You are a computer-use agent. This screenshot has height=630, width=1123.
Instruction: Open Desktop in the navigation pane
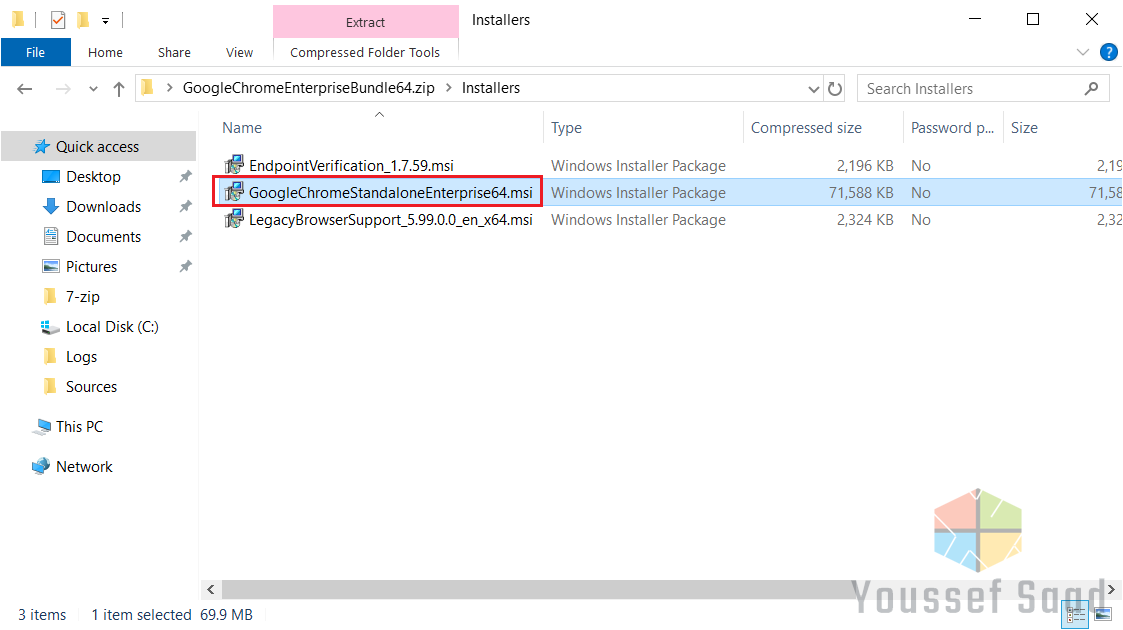tap(93, 177)
